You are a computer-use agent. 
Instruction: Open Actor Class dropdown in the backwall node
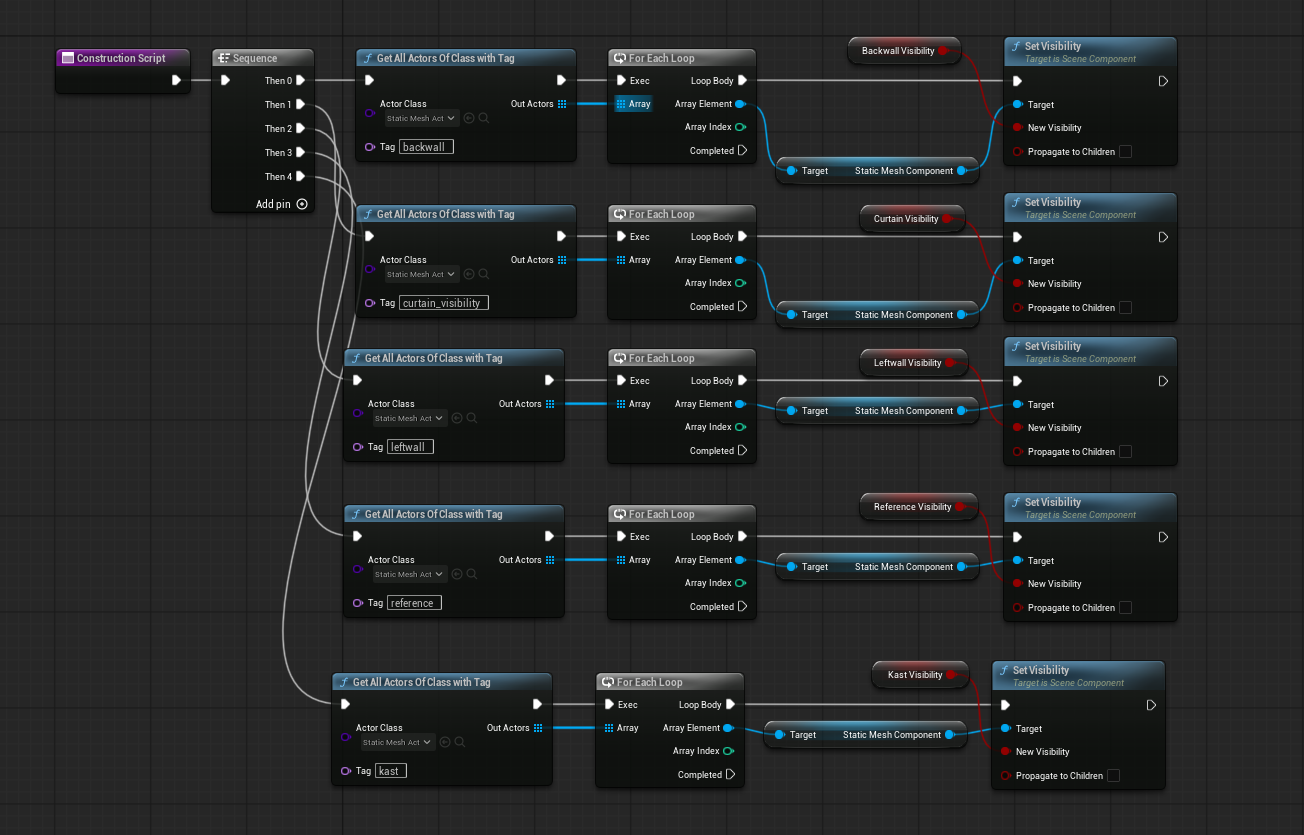pyautogui.click(x=422, y=118)
